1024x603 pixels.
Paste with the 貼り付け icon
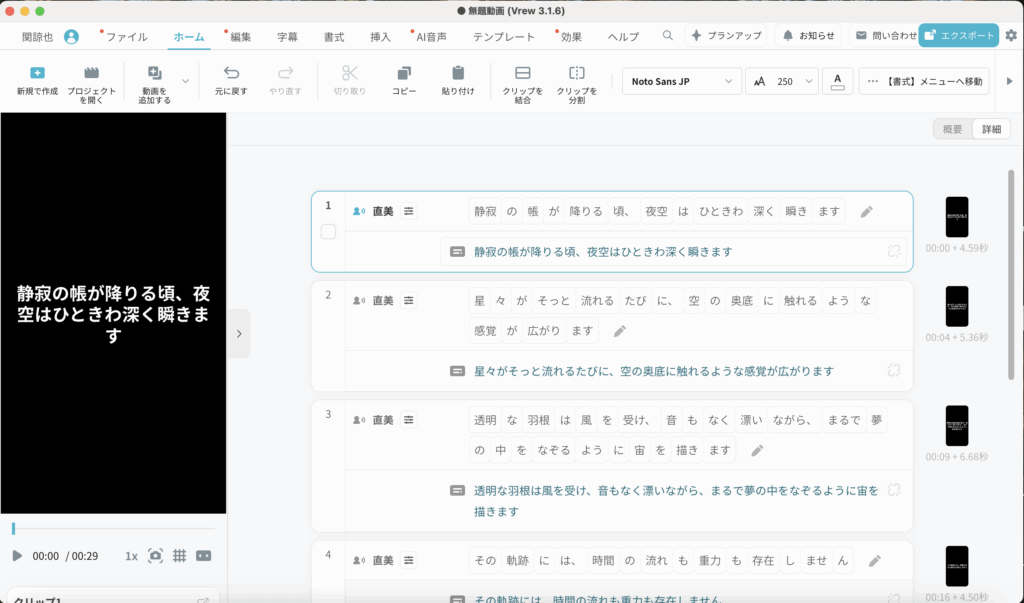(x=458, y=73)
